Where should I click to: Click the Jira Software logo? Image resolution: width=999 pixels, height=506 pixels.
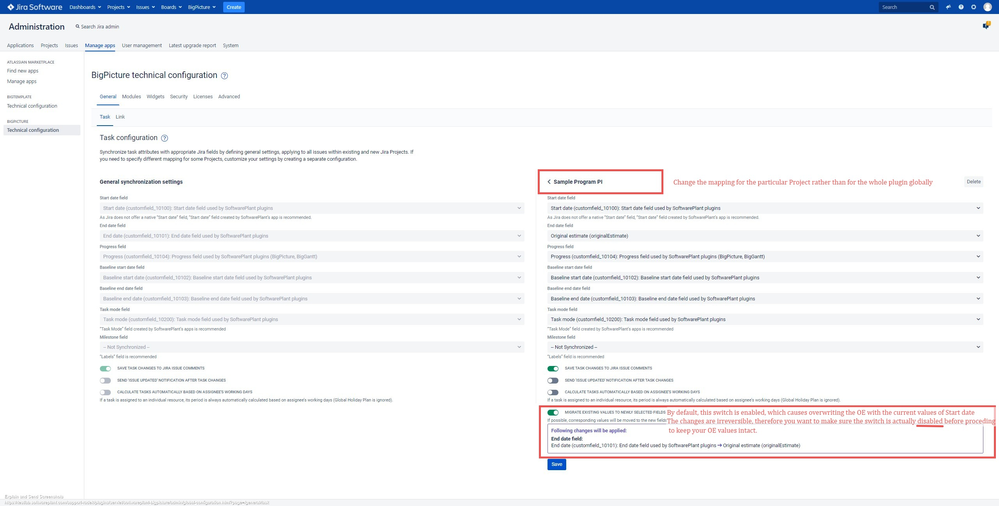tap(35, 7)
